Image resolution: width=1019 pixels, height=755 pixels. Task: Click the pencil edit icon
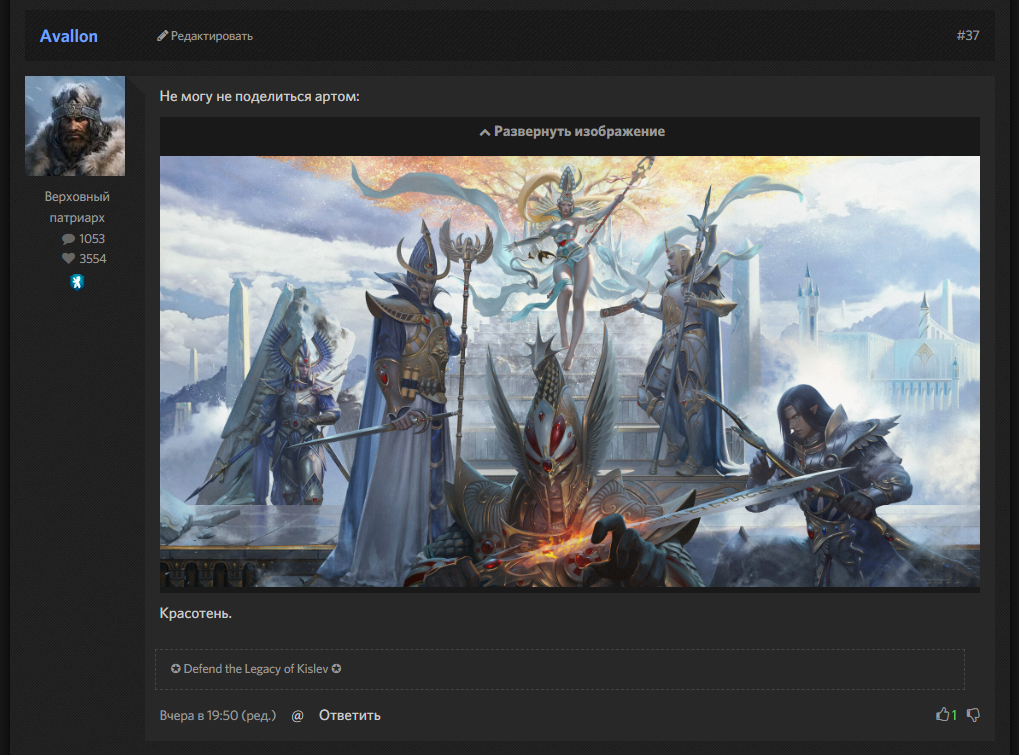click(162, 36)
